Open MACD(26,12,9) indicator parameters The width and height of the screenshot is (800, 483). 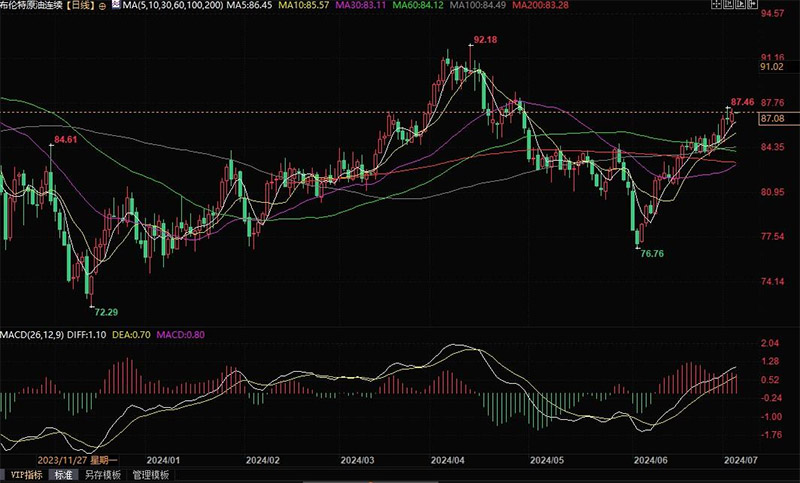click(x=32, y=335)
